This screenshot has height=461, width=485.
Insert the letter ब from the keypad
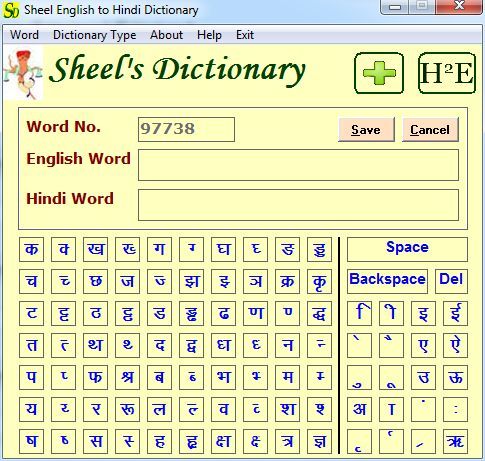pyautogui.click(x=159, y=377)
